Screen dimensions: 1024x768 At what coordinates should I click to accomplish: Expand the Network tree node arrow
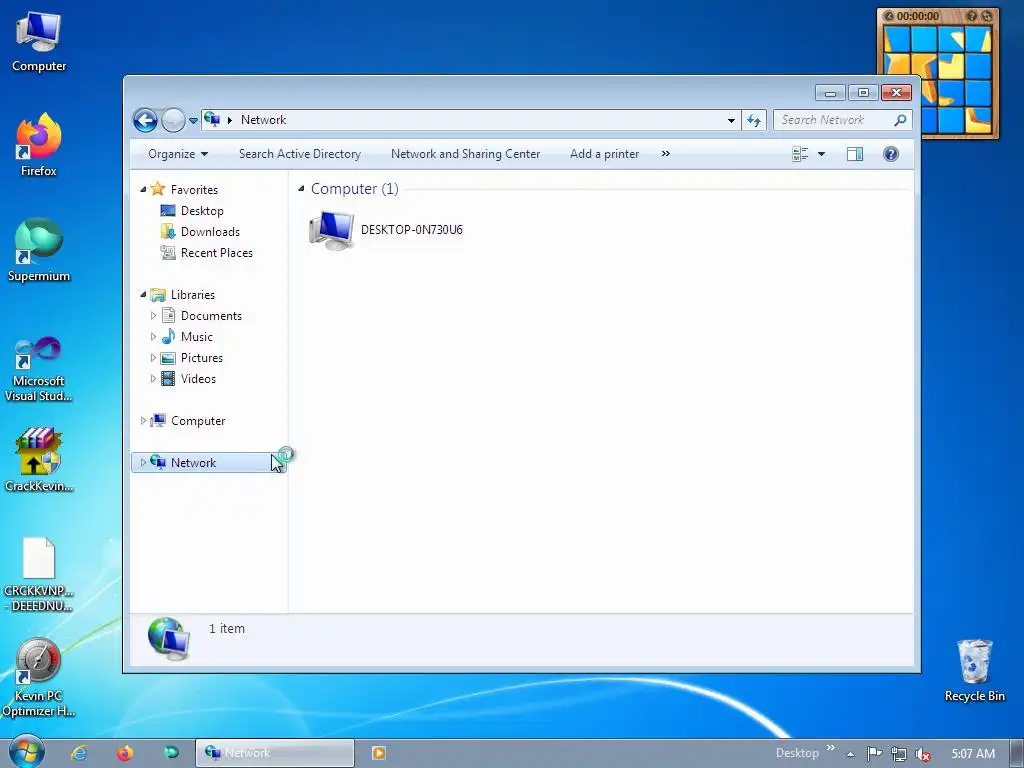click(x=143, y=462)
